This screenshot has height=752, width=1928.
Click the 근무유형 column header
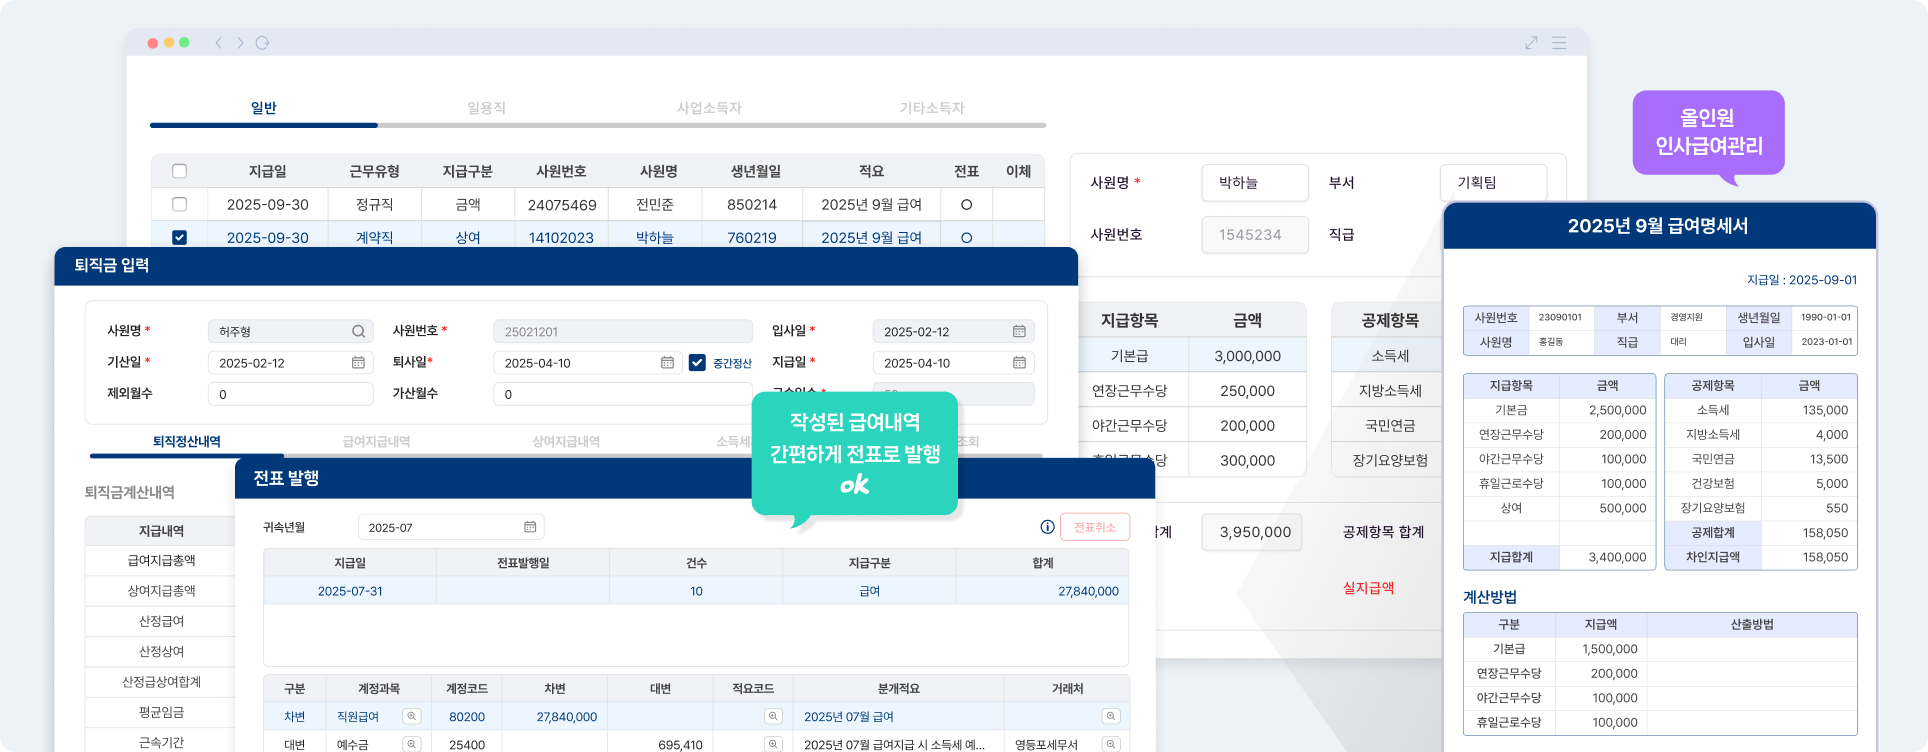tap(374, 171)
